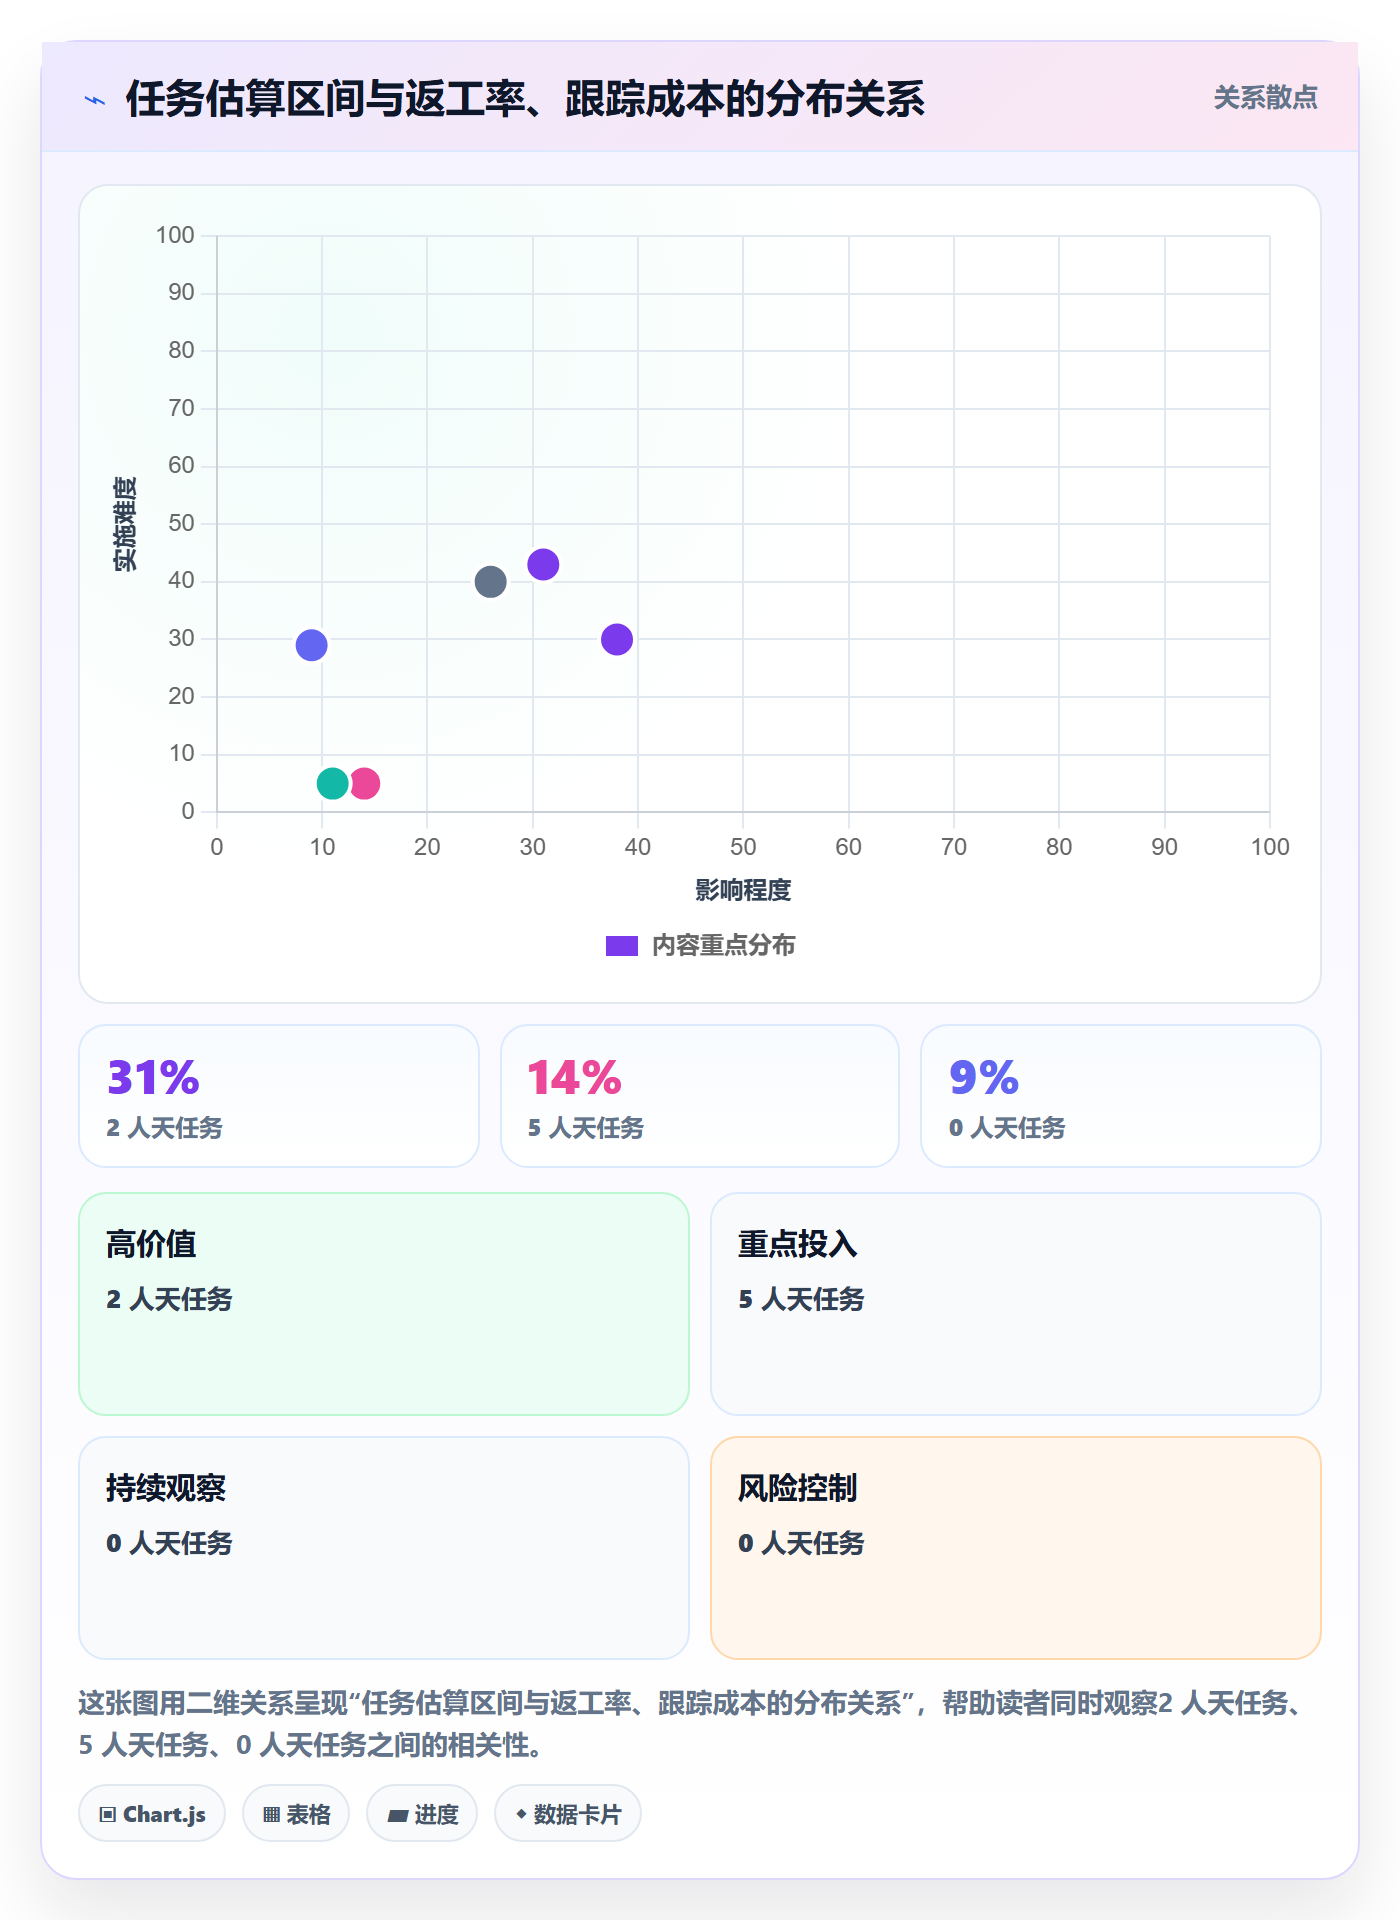Select the 表格 tag chip

[x=296, y=1814]
